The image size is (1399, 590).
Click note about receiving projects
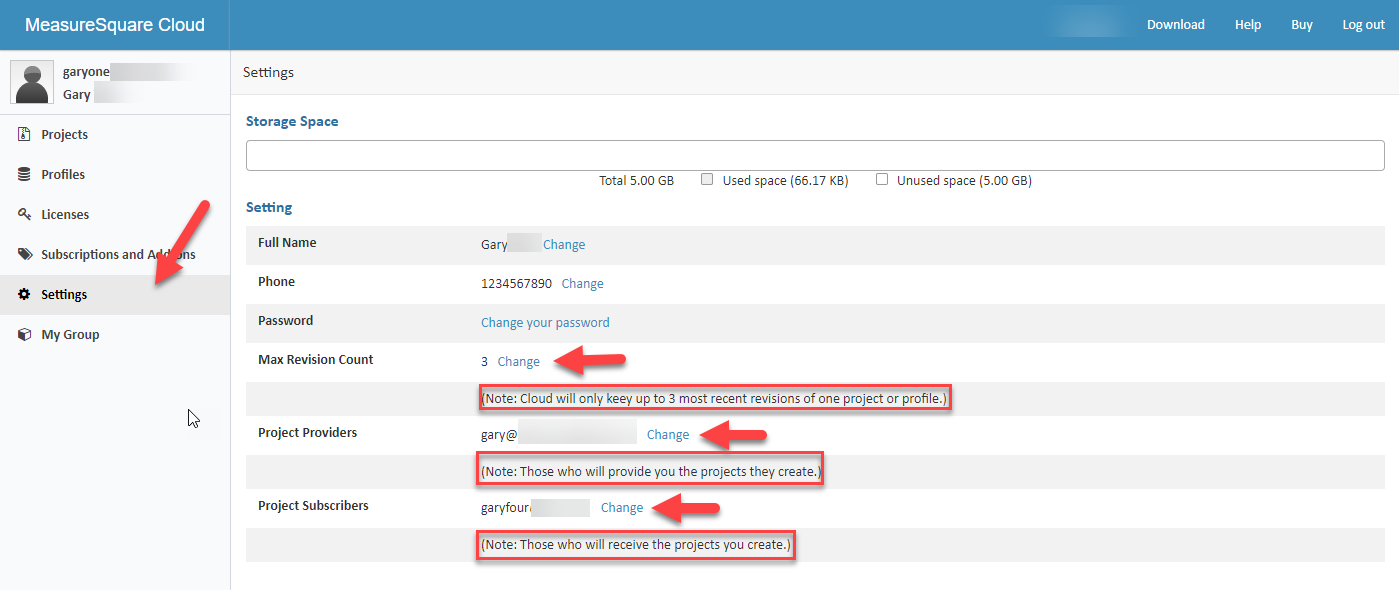click(636, 545)
